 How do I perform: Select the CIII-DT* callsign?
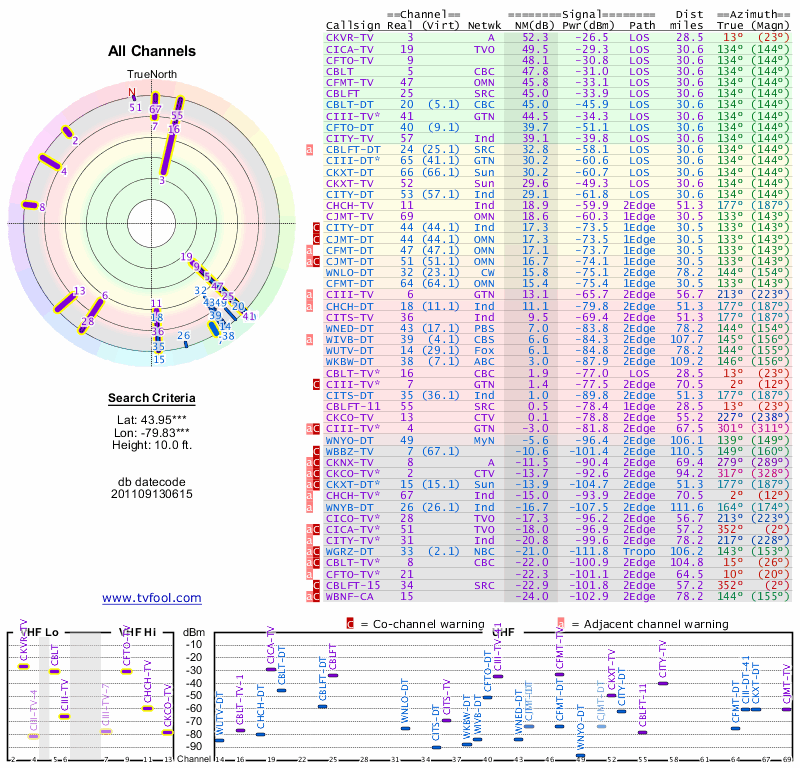click(x=353, y=161)
